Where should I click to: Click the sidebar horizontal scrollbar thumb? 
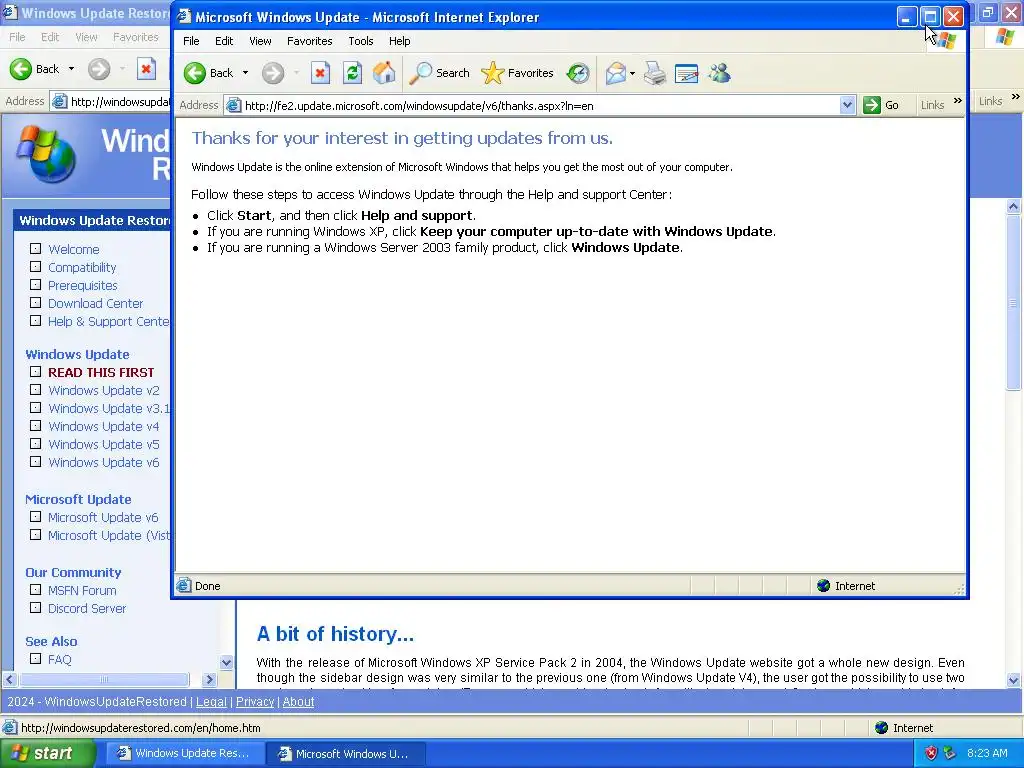pyautogui.click(x=104, y=679)
